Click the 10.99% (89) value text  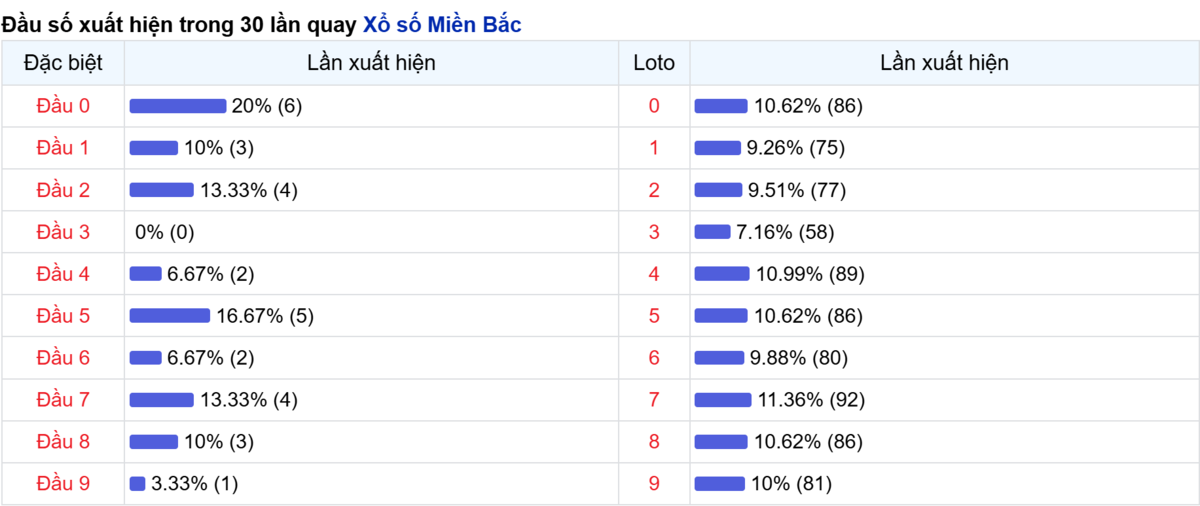809,274
